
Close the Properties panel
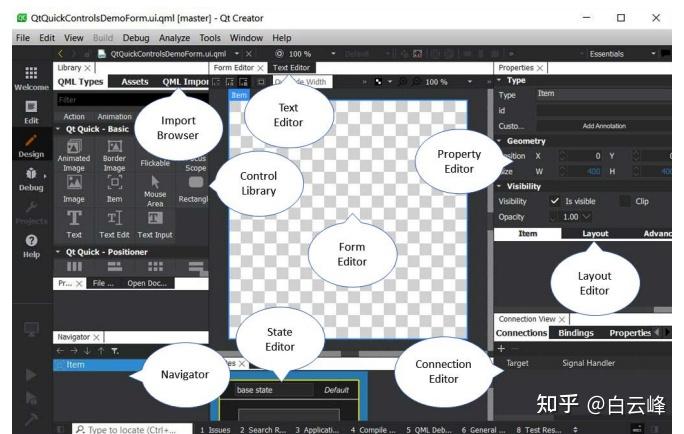click(x=540, y=68)
